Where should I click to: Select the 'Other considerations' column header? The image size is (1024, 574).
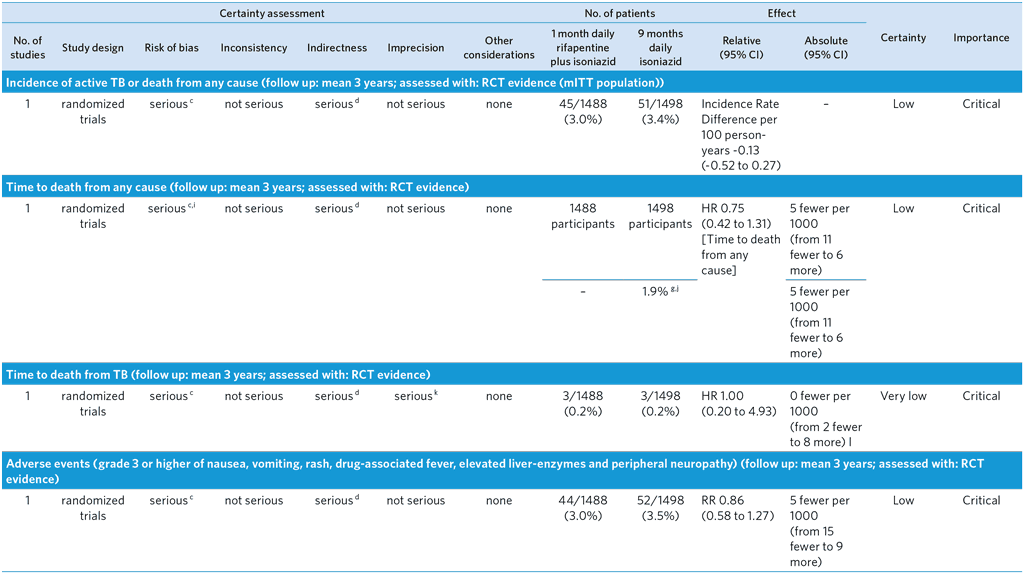tap(498, 48)
